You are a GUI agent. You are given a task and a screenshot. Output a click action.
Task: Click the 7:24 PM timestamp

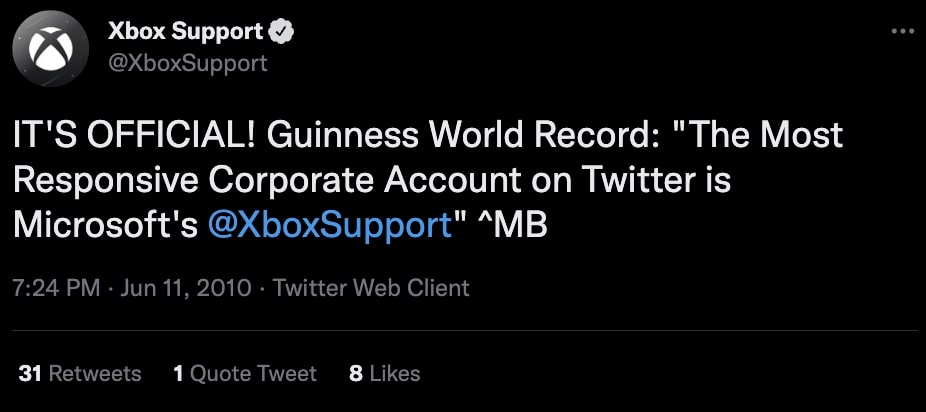click(x=56, y=289)
